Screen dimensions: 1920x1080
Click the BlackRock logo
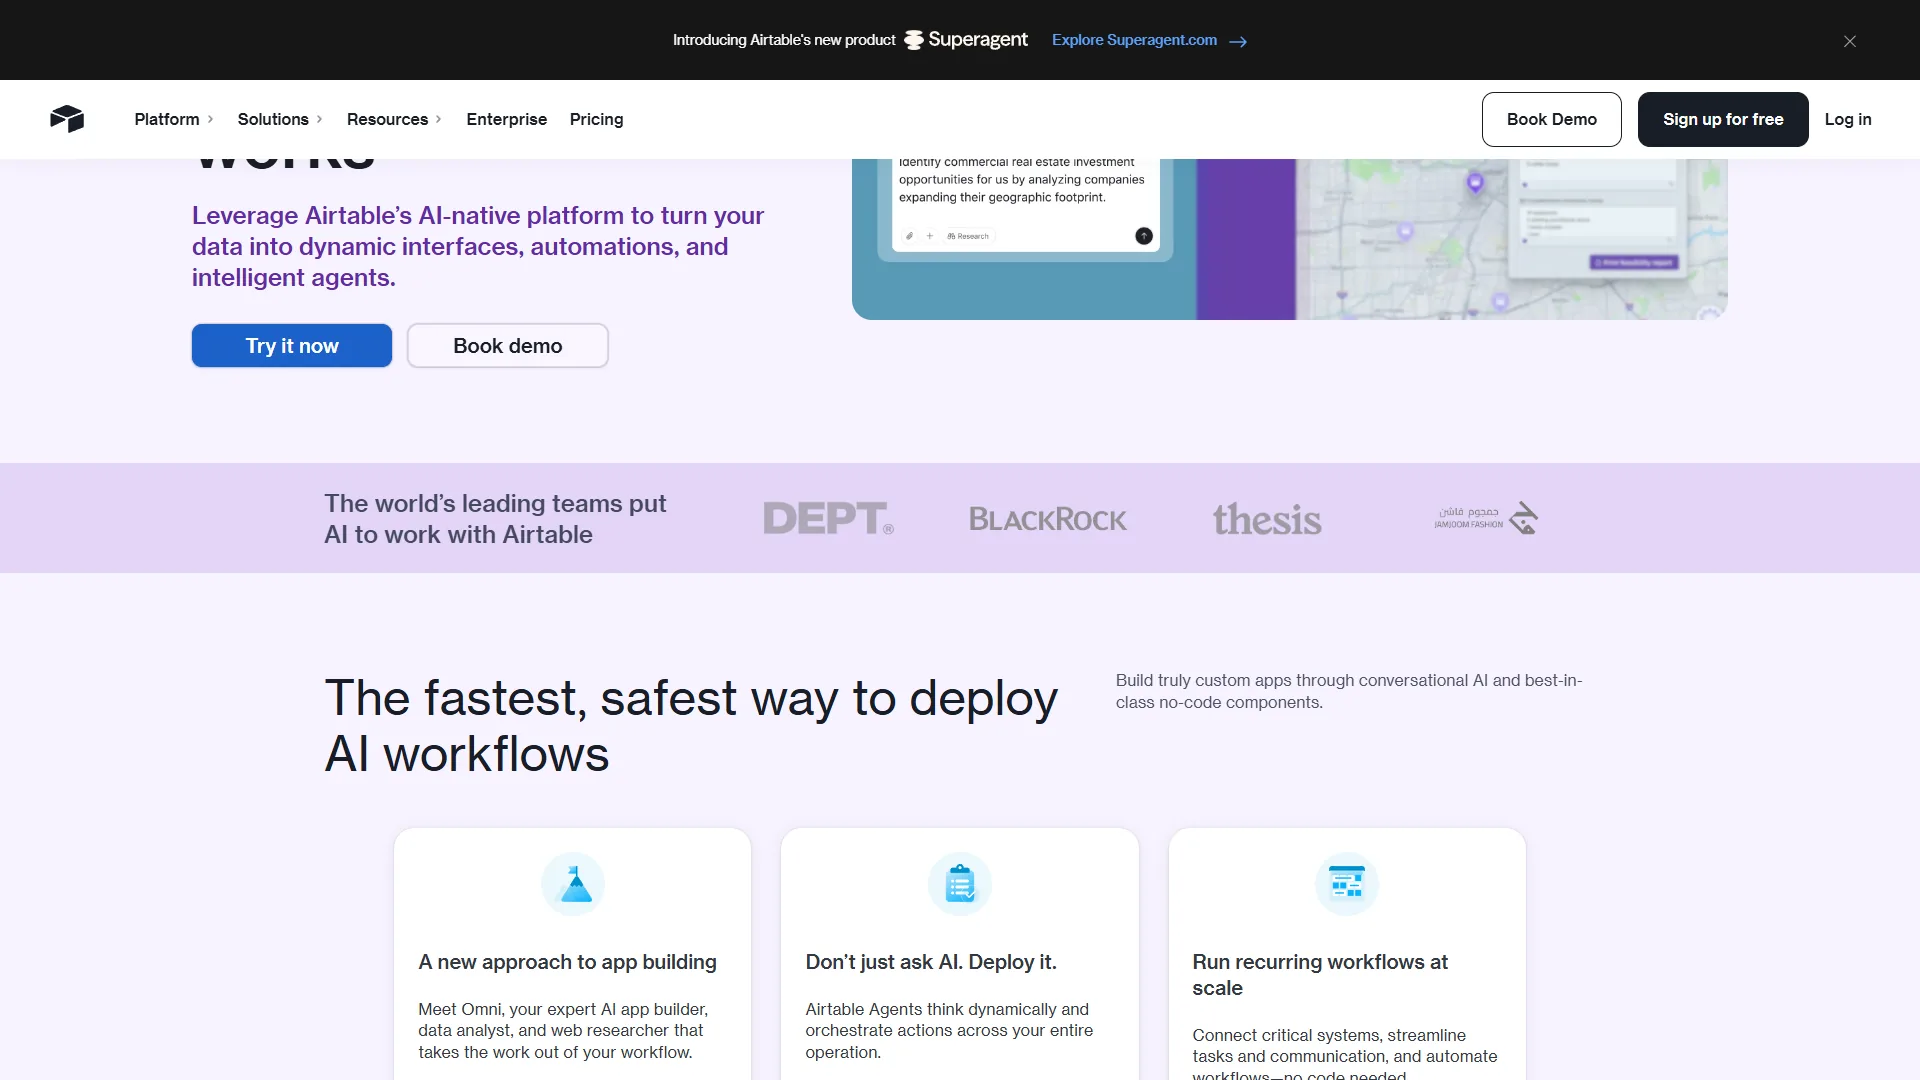click(1047, 519)
